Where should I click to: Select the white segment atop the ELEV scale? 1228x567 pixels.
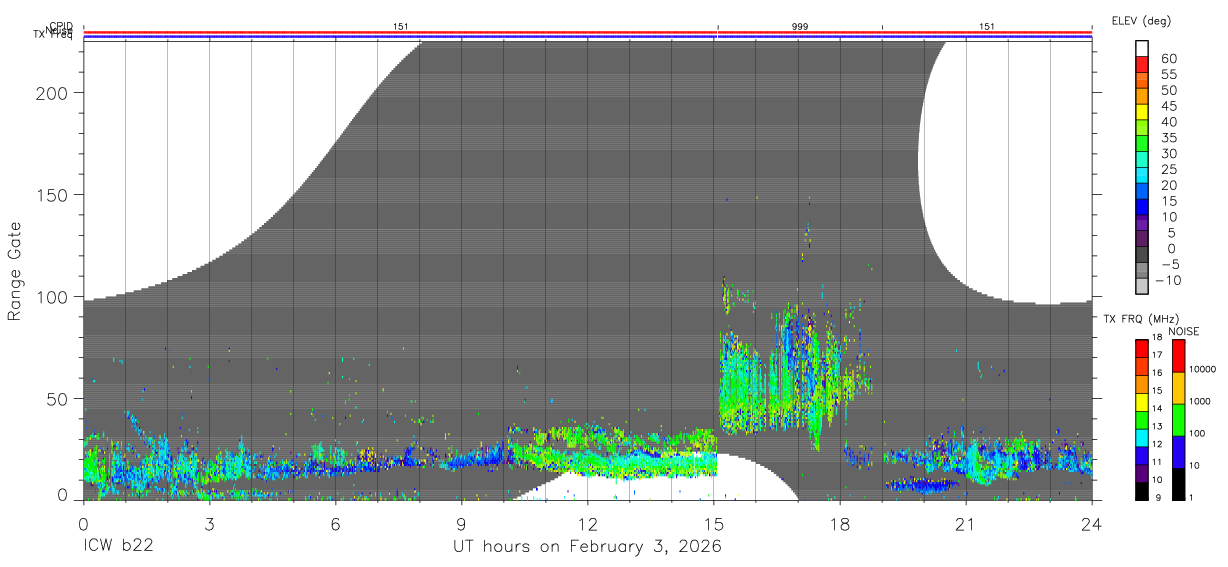pyautogui.click(x=1143, y=47)
